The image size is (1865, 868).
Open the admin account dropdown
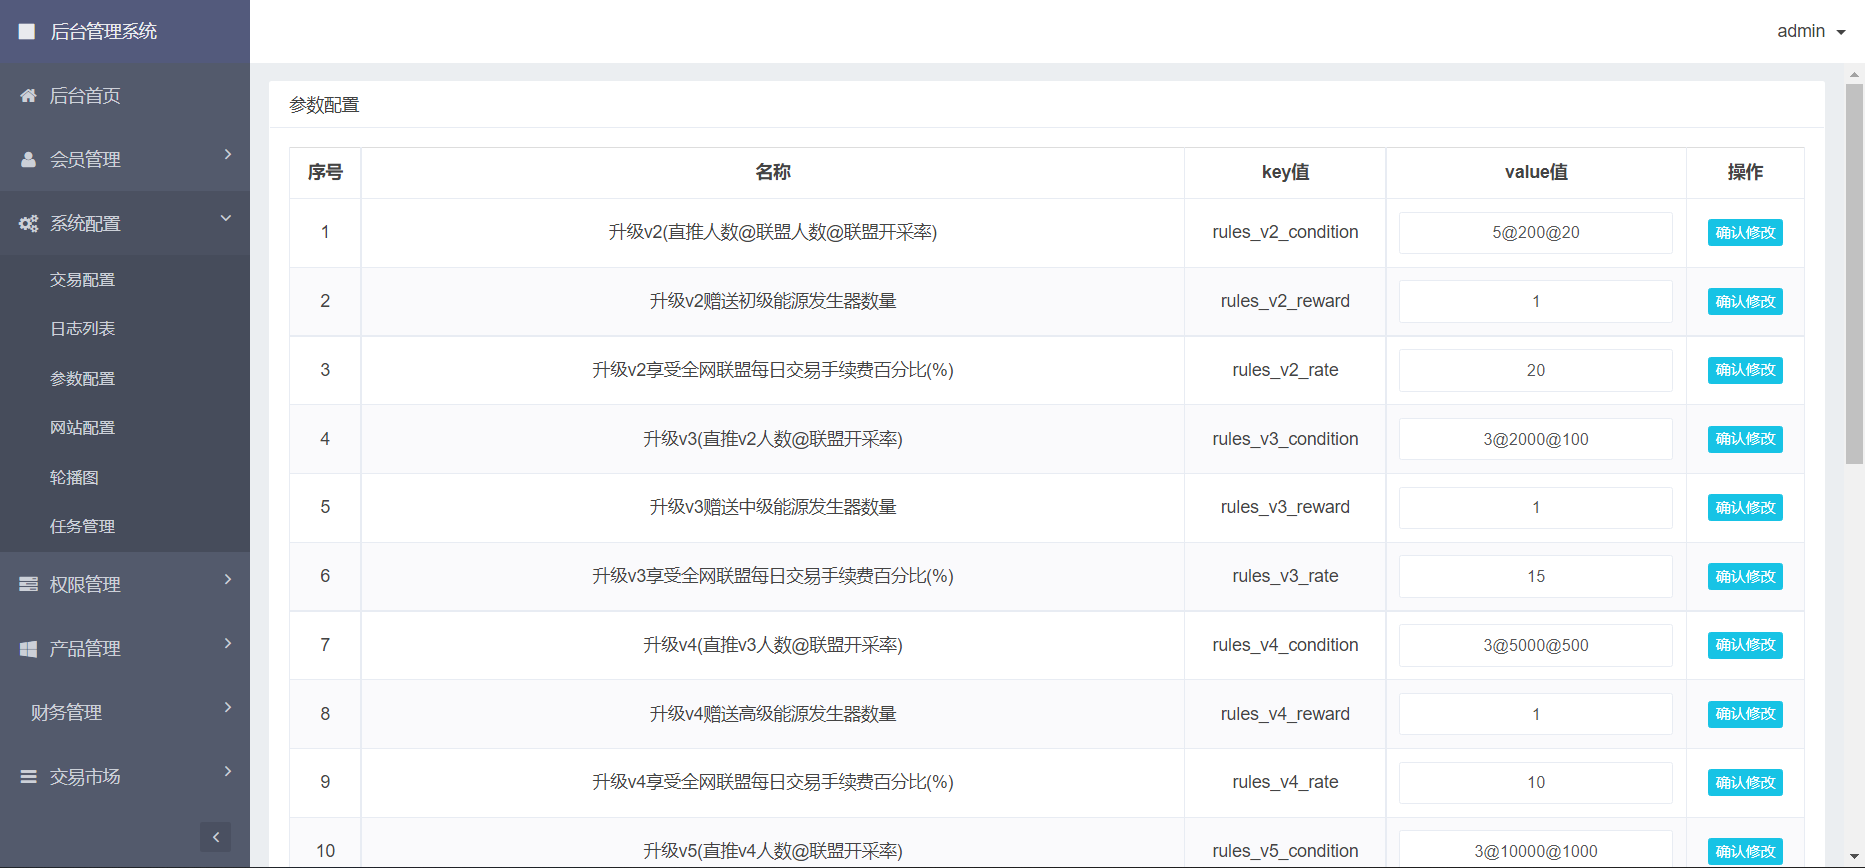1811,32
